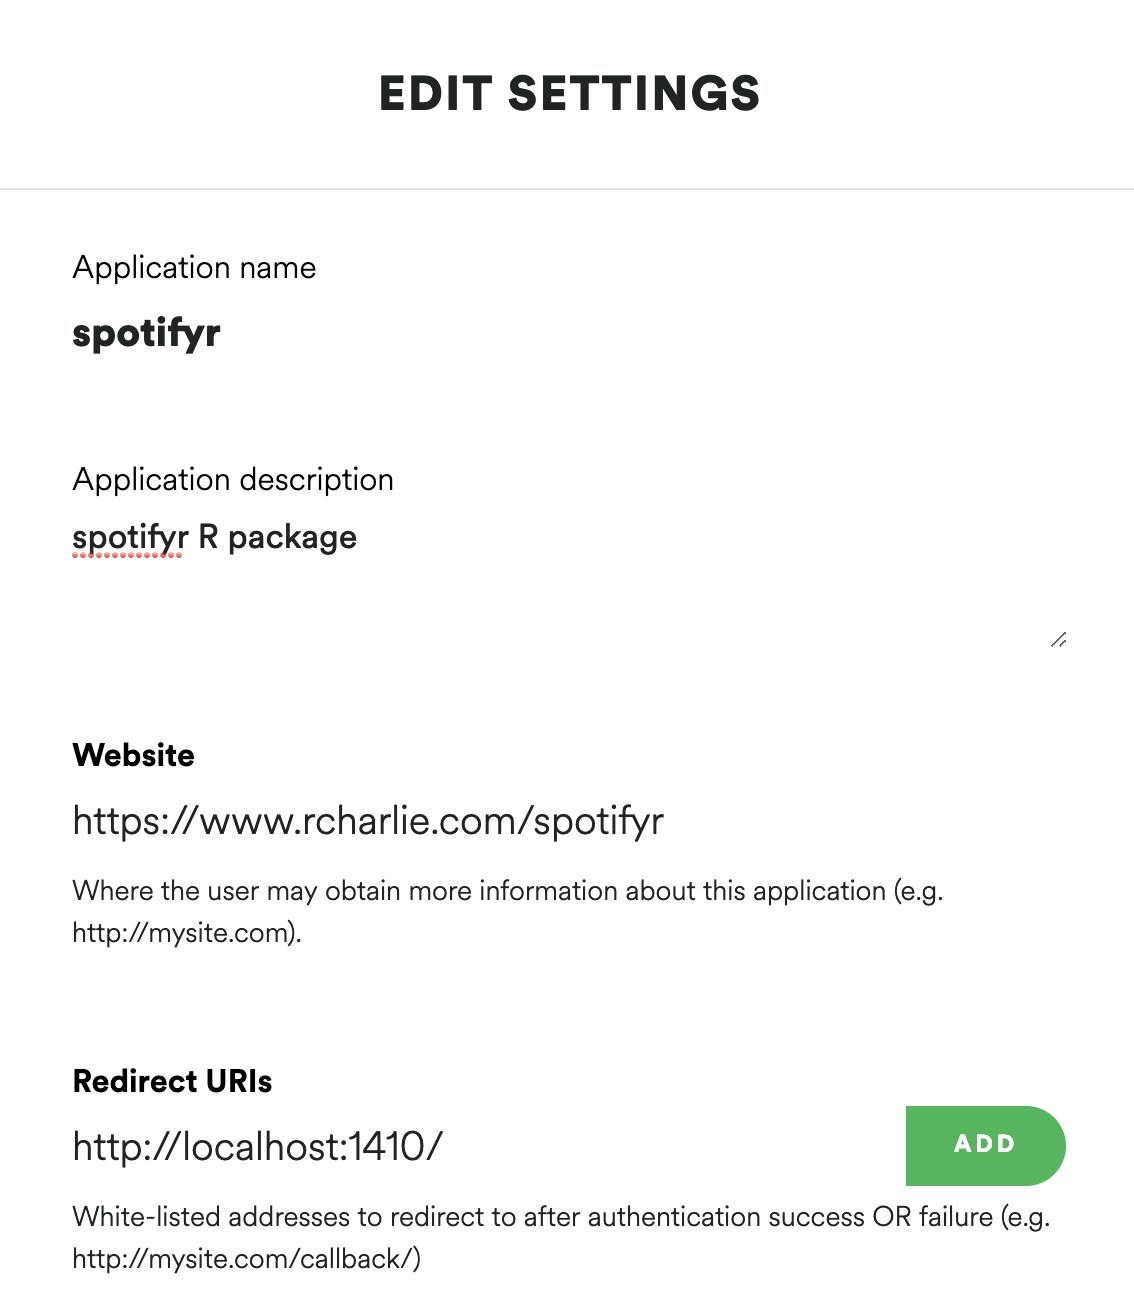This screenshot has width=1134, height=1314.
Task: Click the bold Website label
Action: coord(133,755)
